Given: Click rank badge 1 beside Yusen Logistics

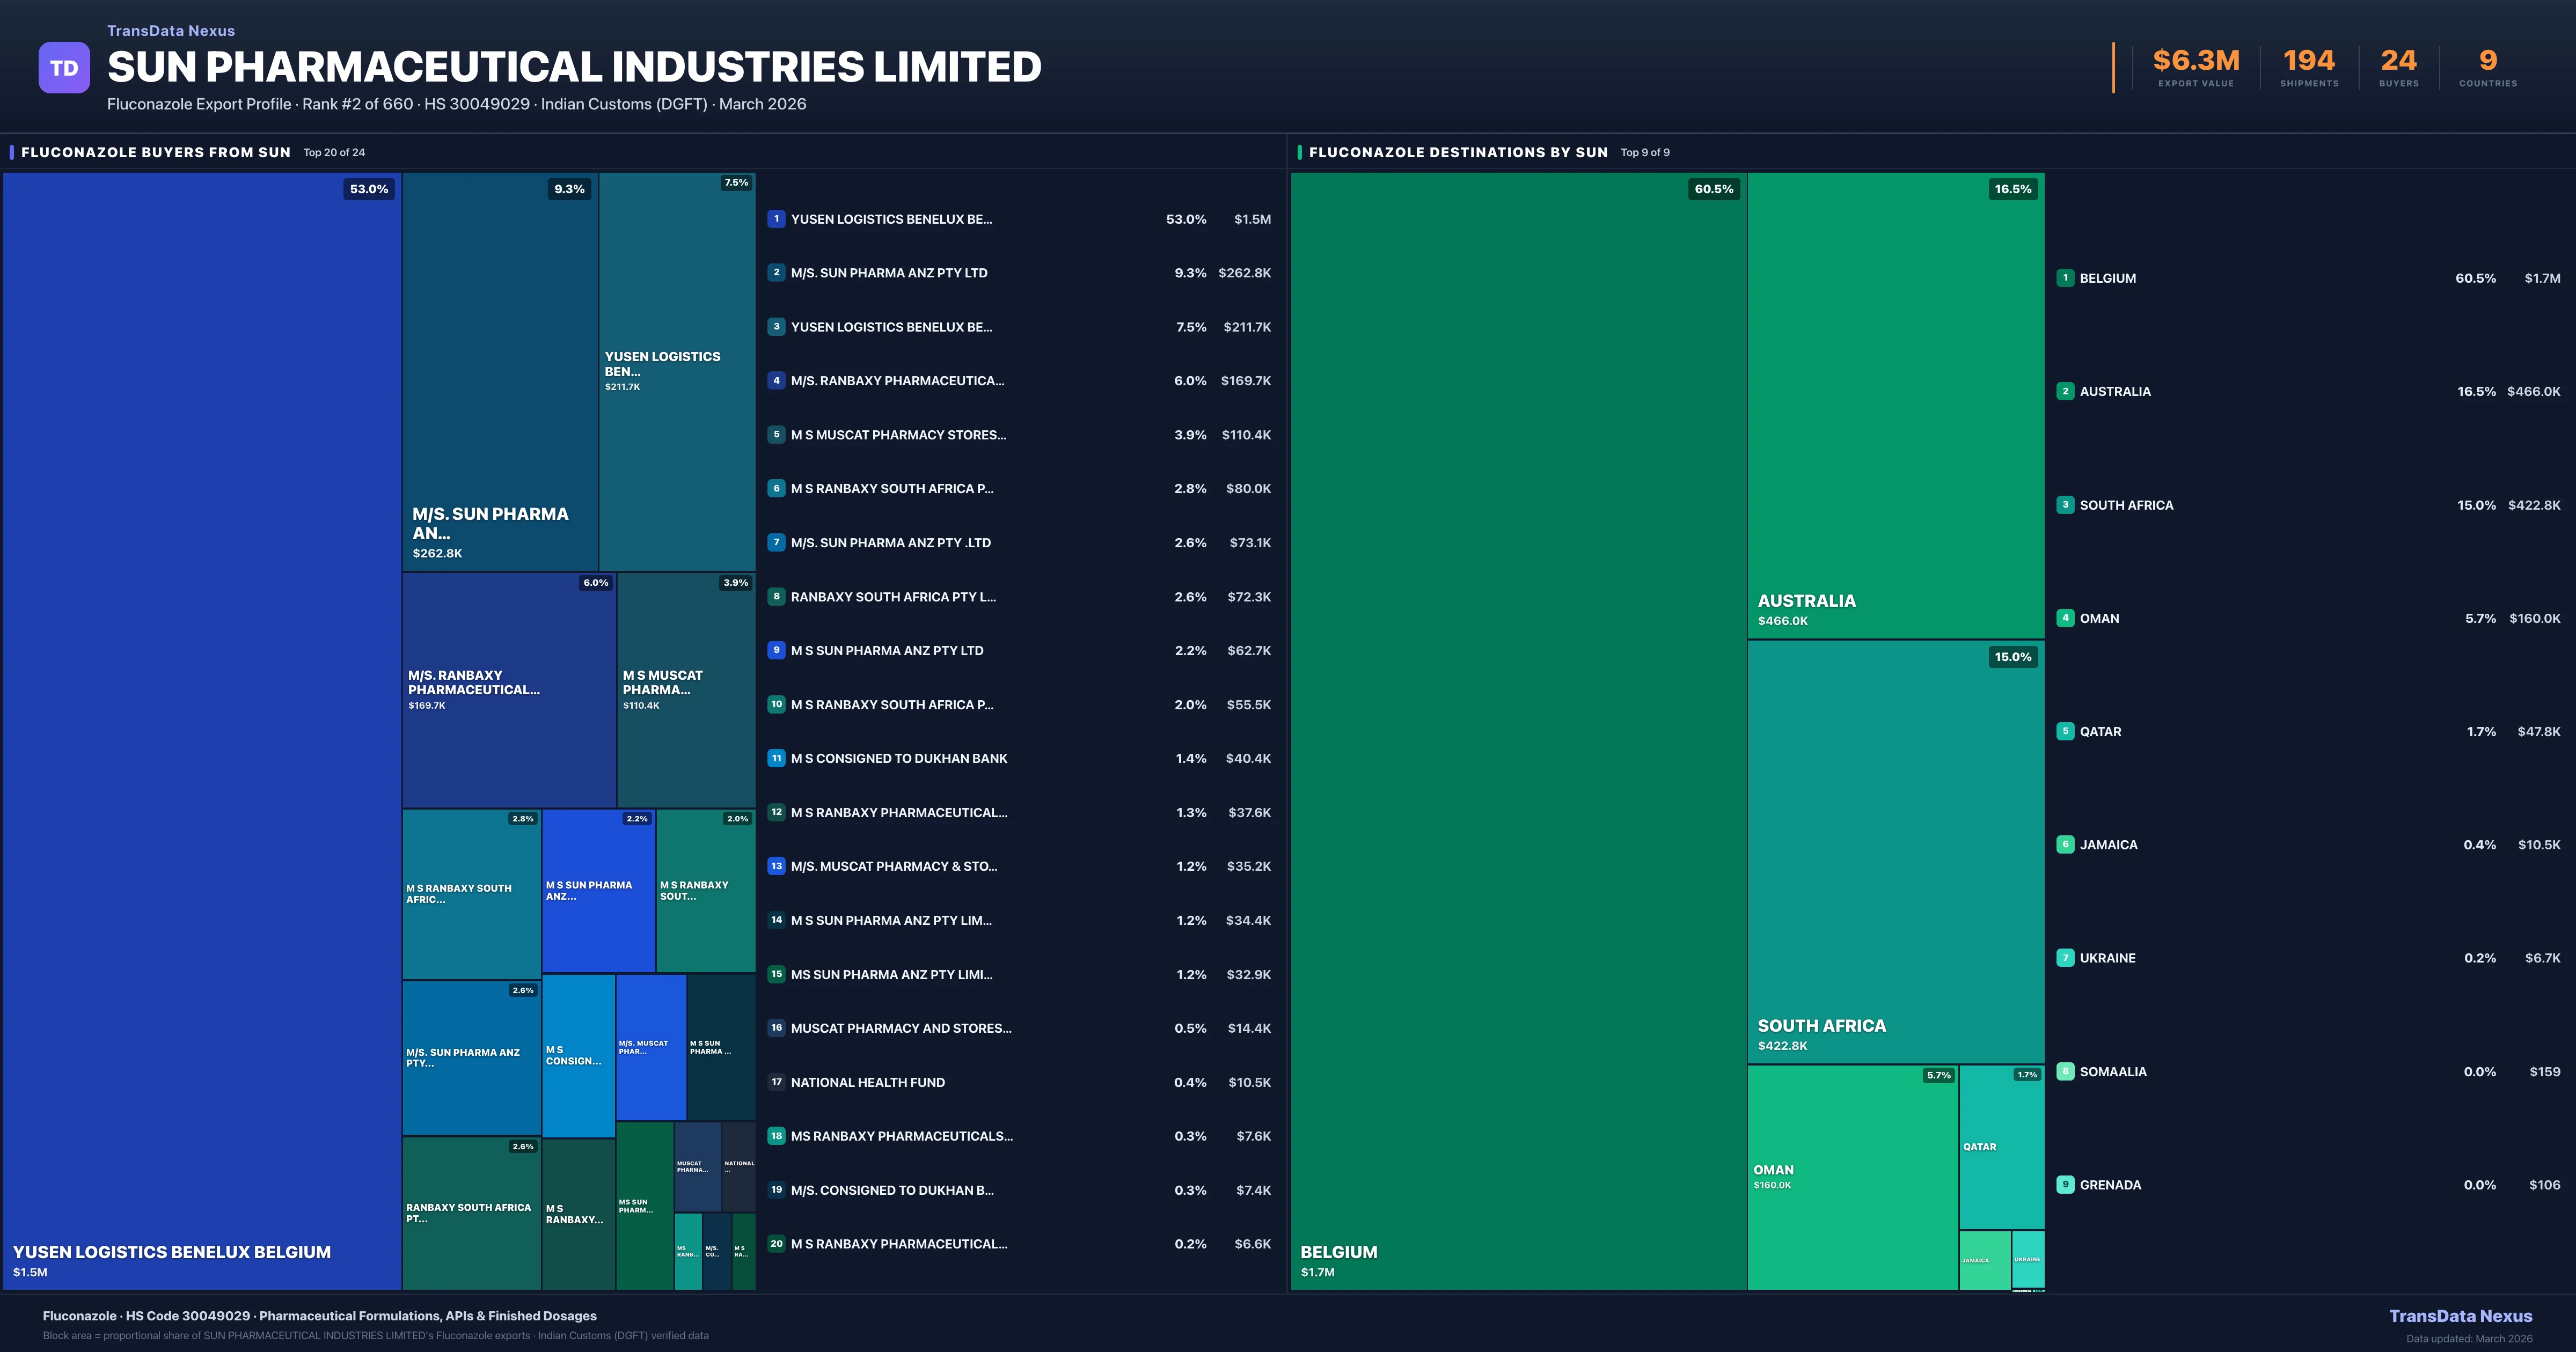Looking at the screenshot, I should click(776, 219).
